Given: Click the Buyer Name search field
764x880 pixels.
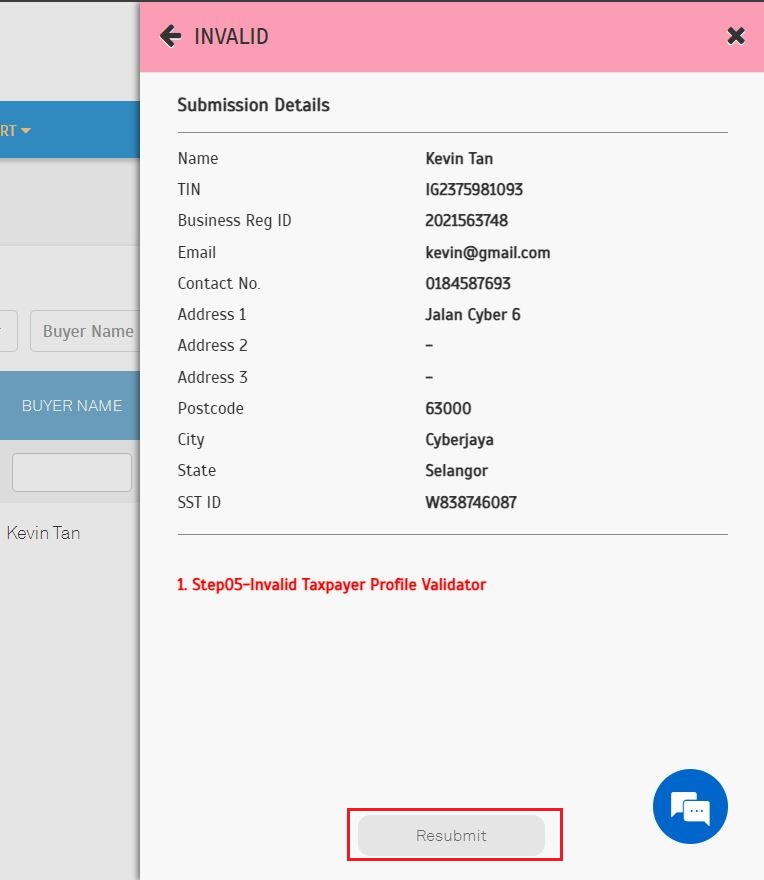Looking at the screenshot, I should click(88, 331).
